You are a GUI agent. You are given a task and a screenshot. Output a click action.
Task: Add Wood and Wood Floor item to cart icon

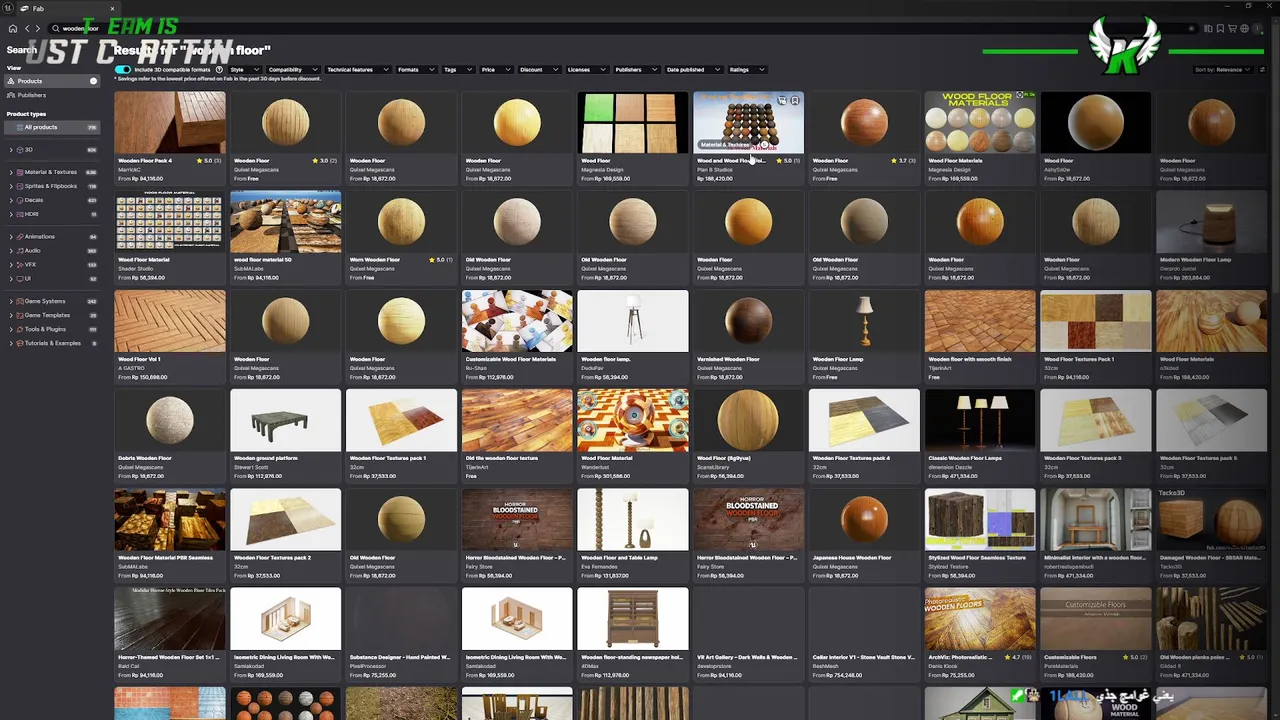[782, 101]
